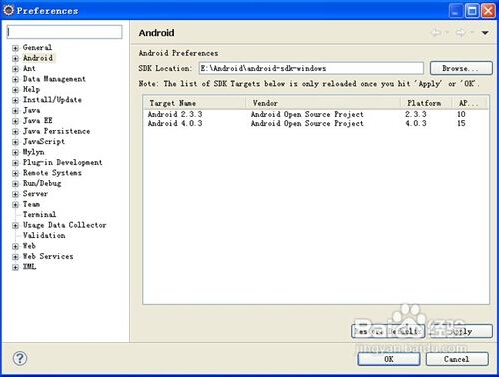Expand the JavaScript node
Screen dimensions: 501x378
click(15, 142)
